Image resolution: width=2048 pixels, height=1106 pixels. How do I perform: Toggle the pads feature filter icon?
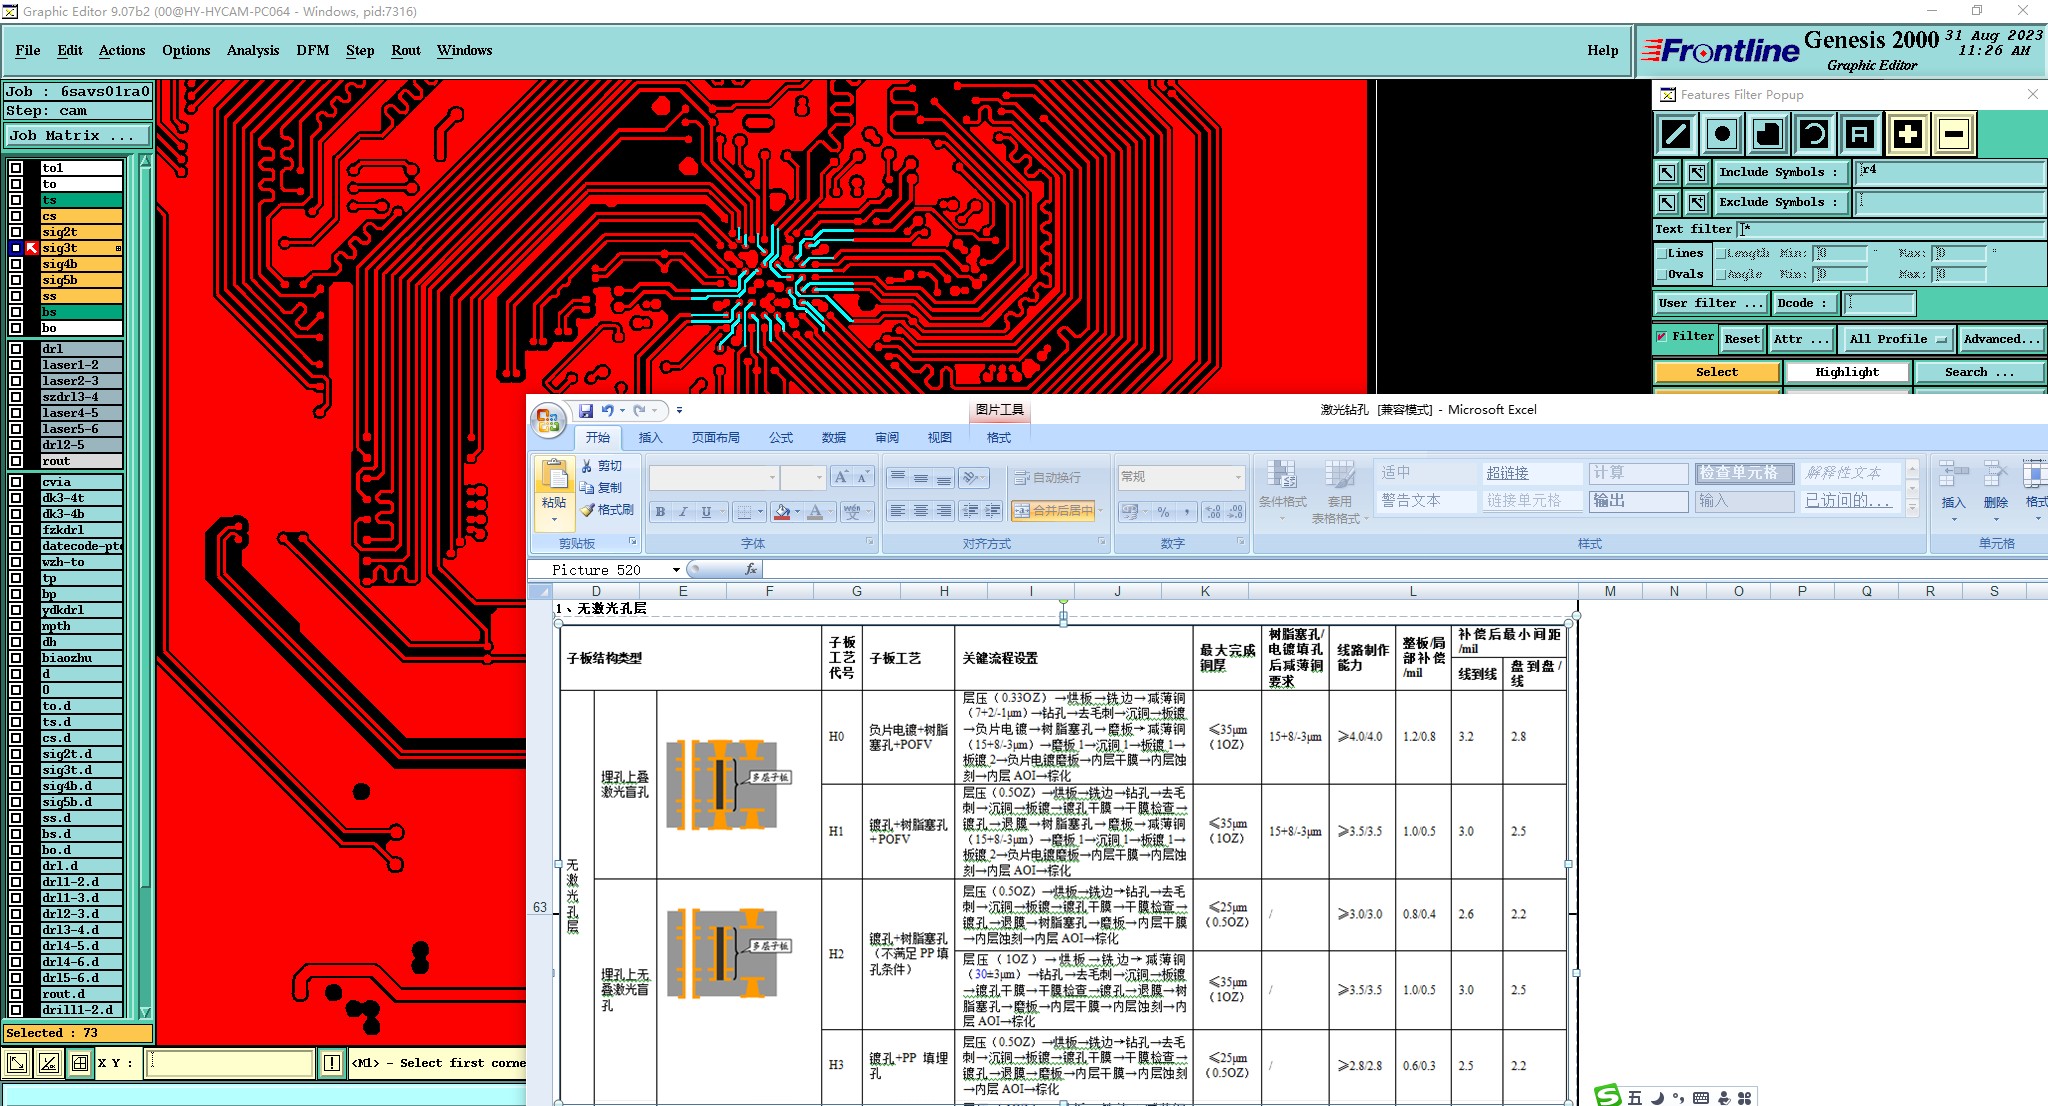pos(1722,134)
